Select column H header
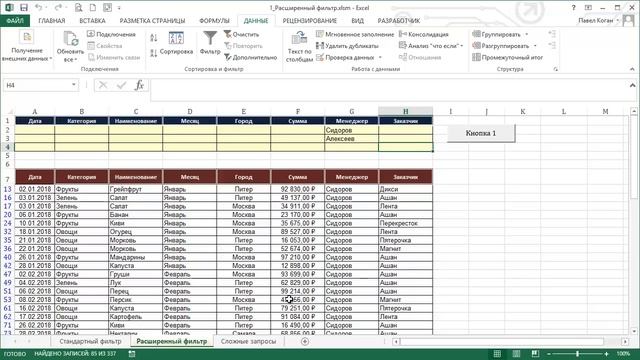The image size is (640, 360). tap(405, 111)
